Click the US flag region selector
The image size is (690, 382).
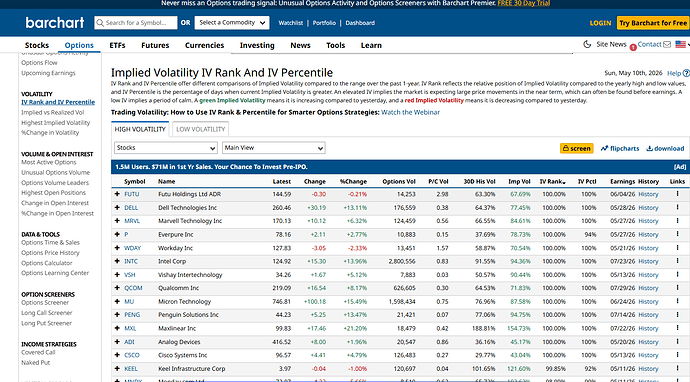coord(680,44)
